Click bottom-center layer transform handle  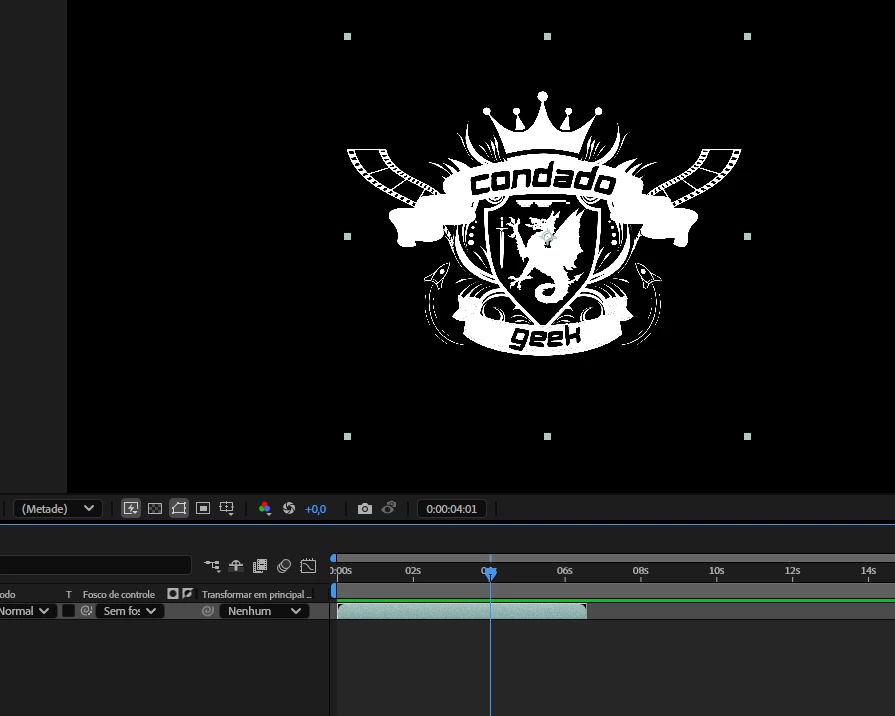point(547,436)
